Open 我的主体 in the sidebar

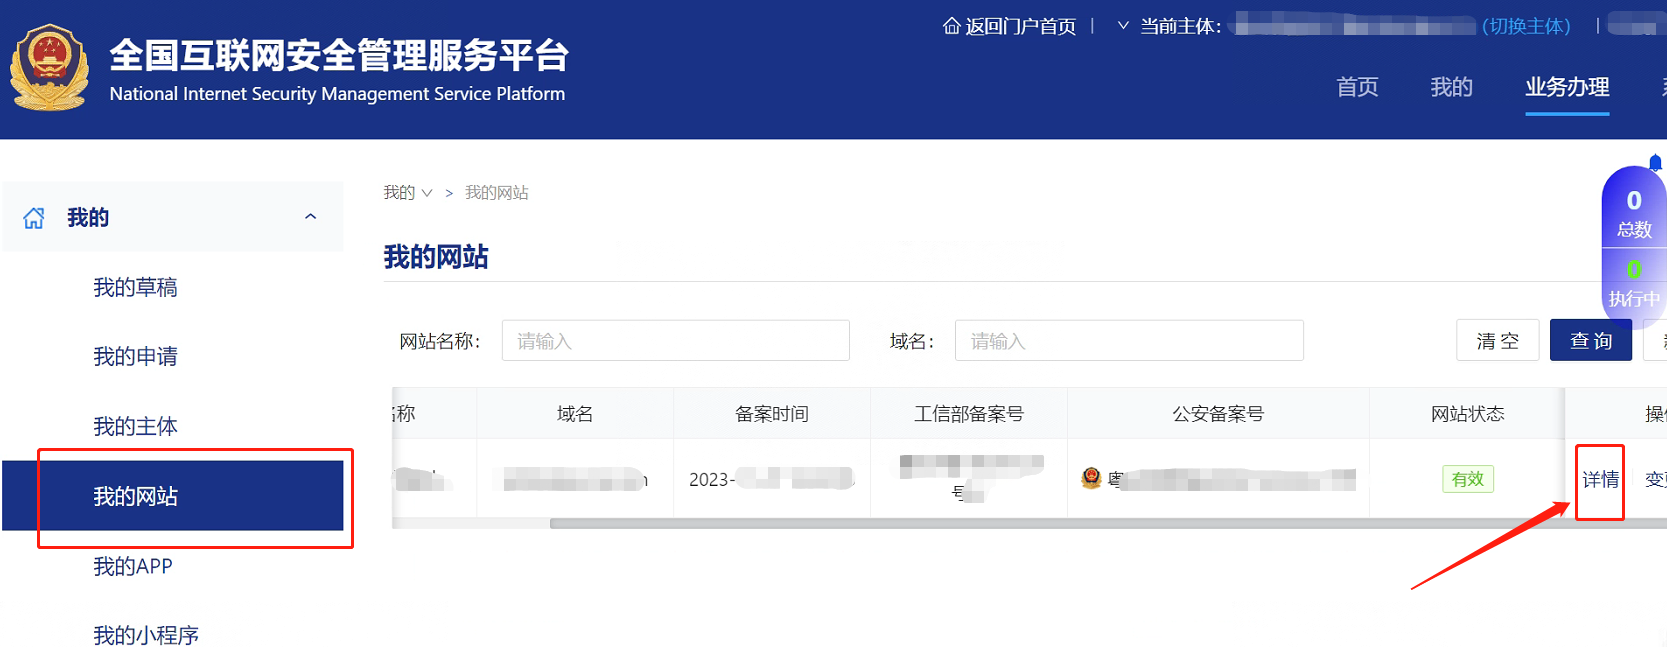point(135,427)
